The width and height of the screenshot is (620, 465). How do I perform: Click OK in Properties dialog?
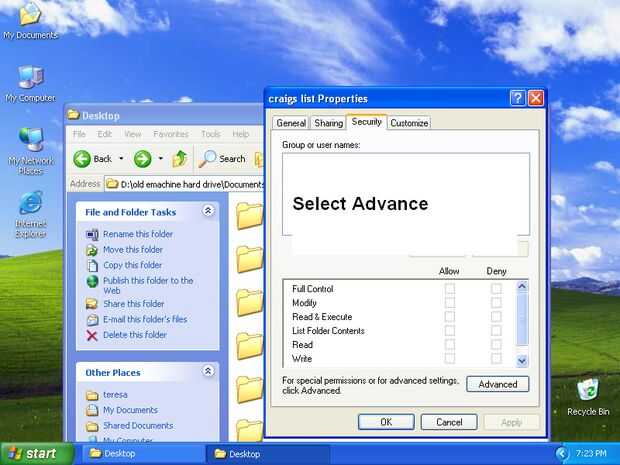386,422
